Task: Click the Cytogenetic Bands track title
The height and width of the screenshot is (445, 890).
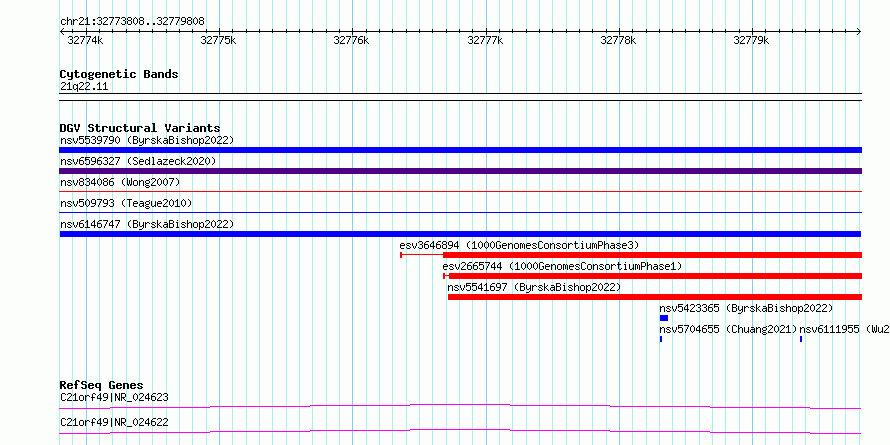Action: tap(119, 74)
